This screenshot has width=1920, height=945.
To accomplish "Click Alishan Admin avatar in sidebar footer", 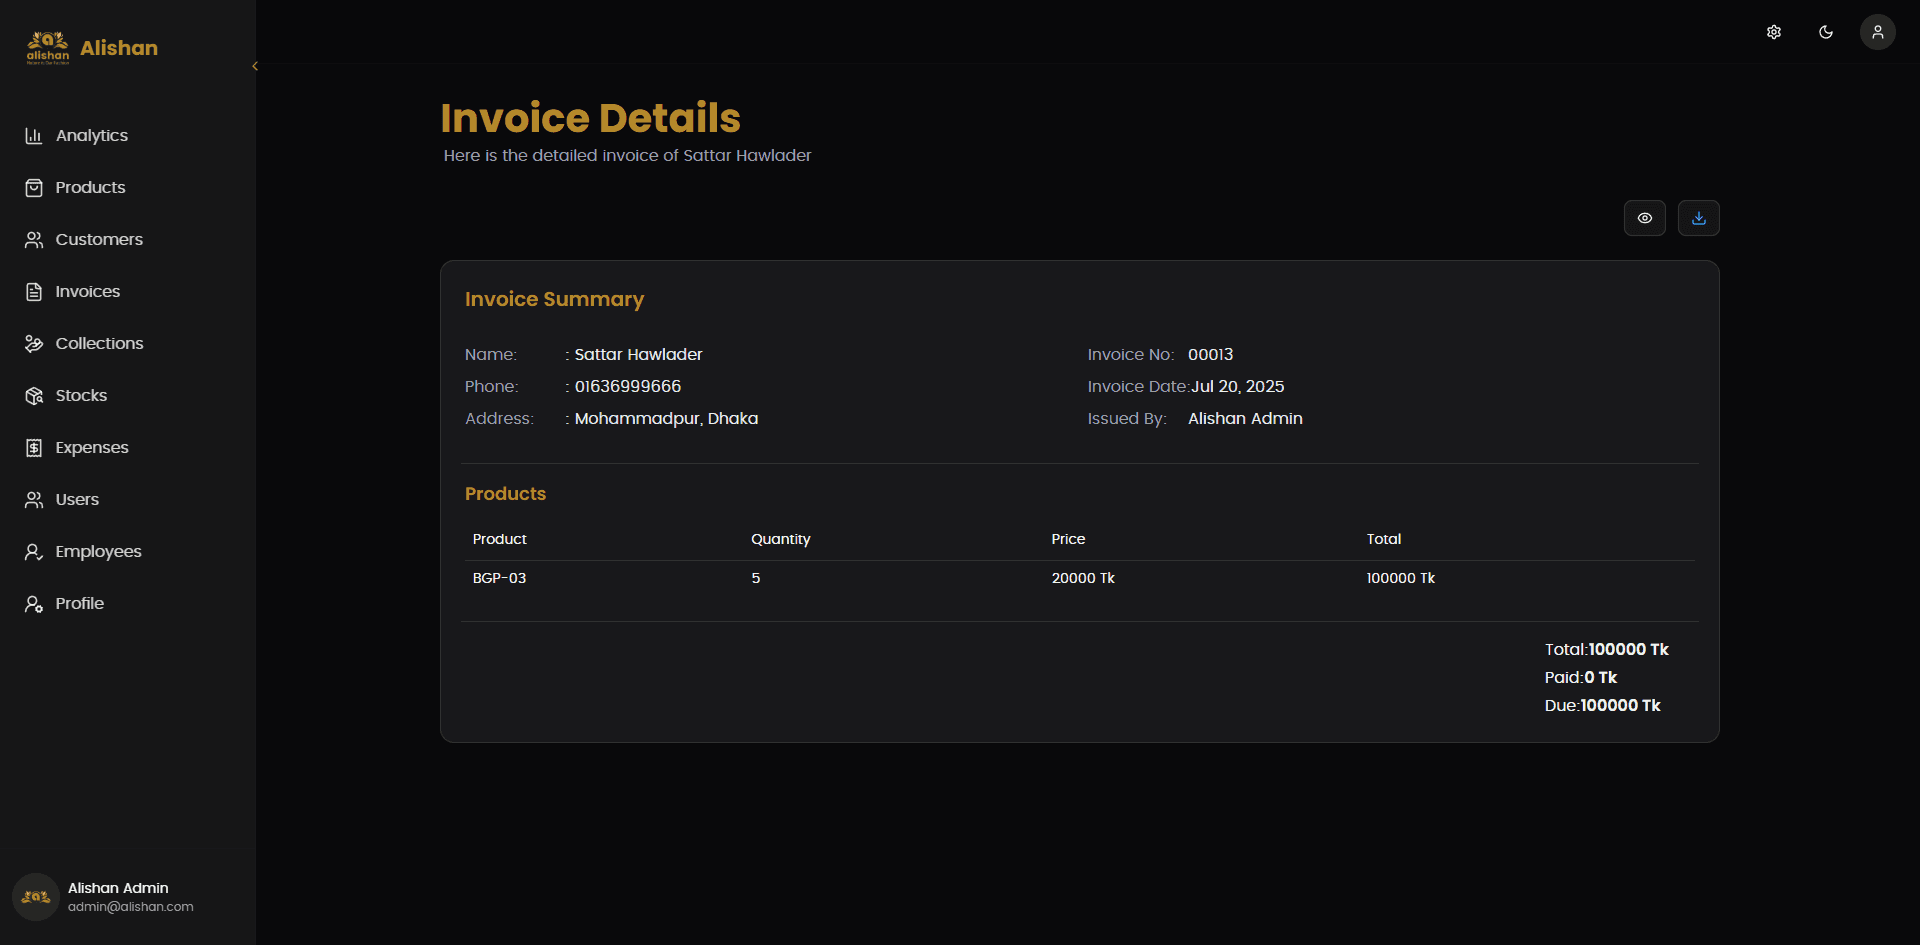I will coord(36,897).
